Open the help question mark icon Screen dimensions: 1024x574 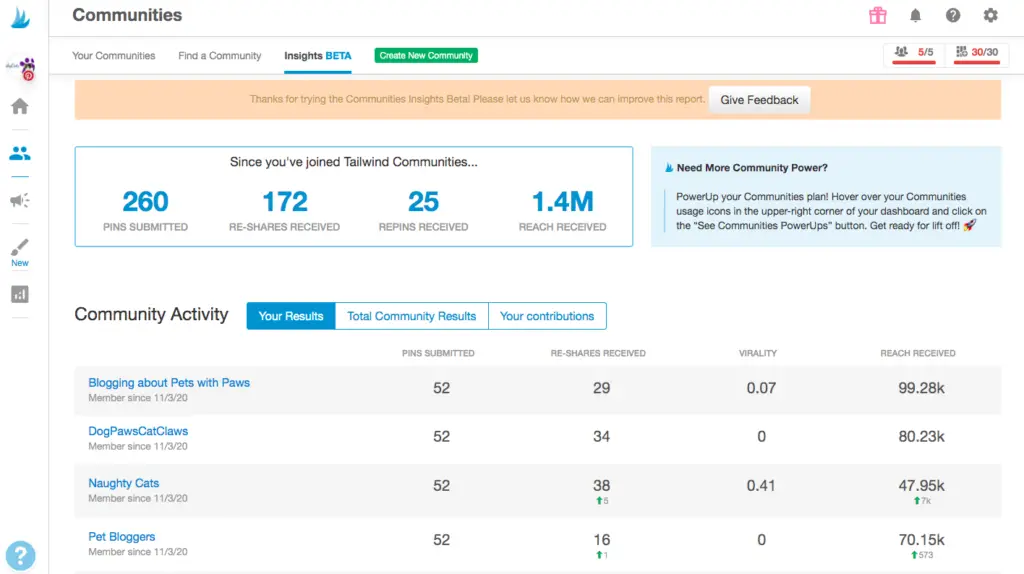coord(953,15)
